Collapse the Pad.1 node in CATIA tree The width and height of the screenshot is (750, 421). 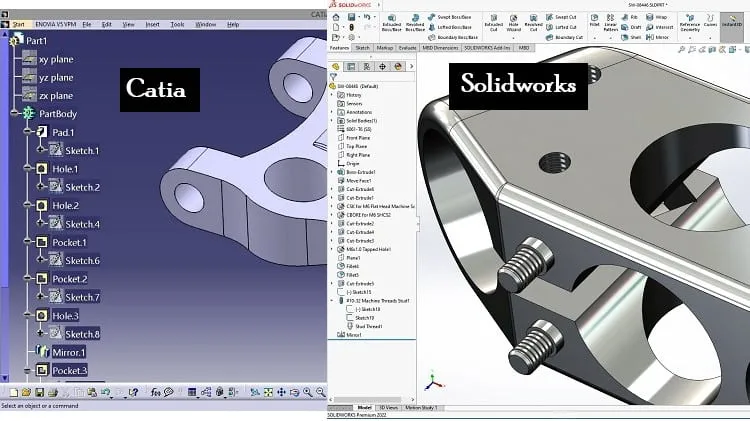pyautogui.click(x=27, y=132)
